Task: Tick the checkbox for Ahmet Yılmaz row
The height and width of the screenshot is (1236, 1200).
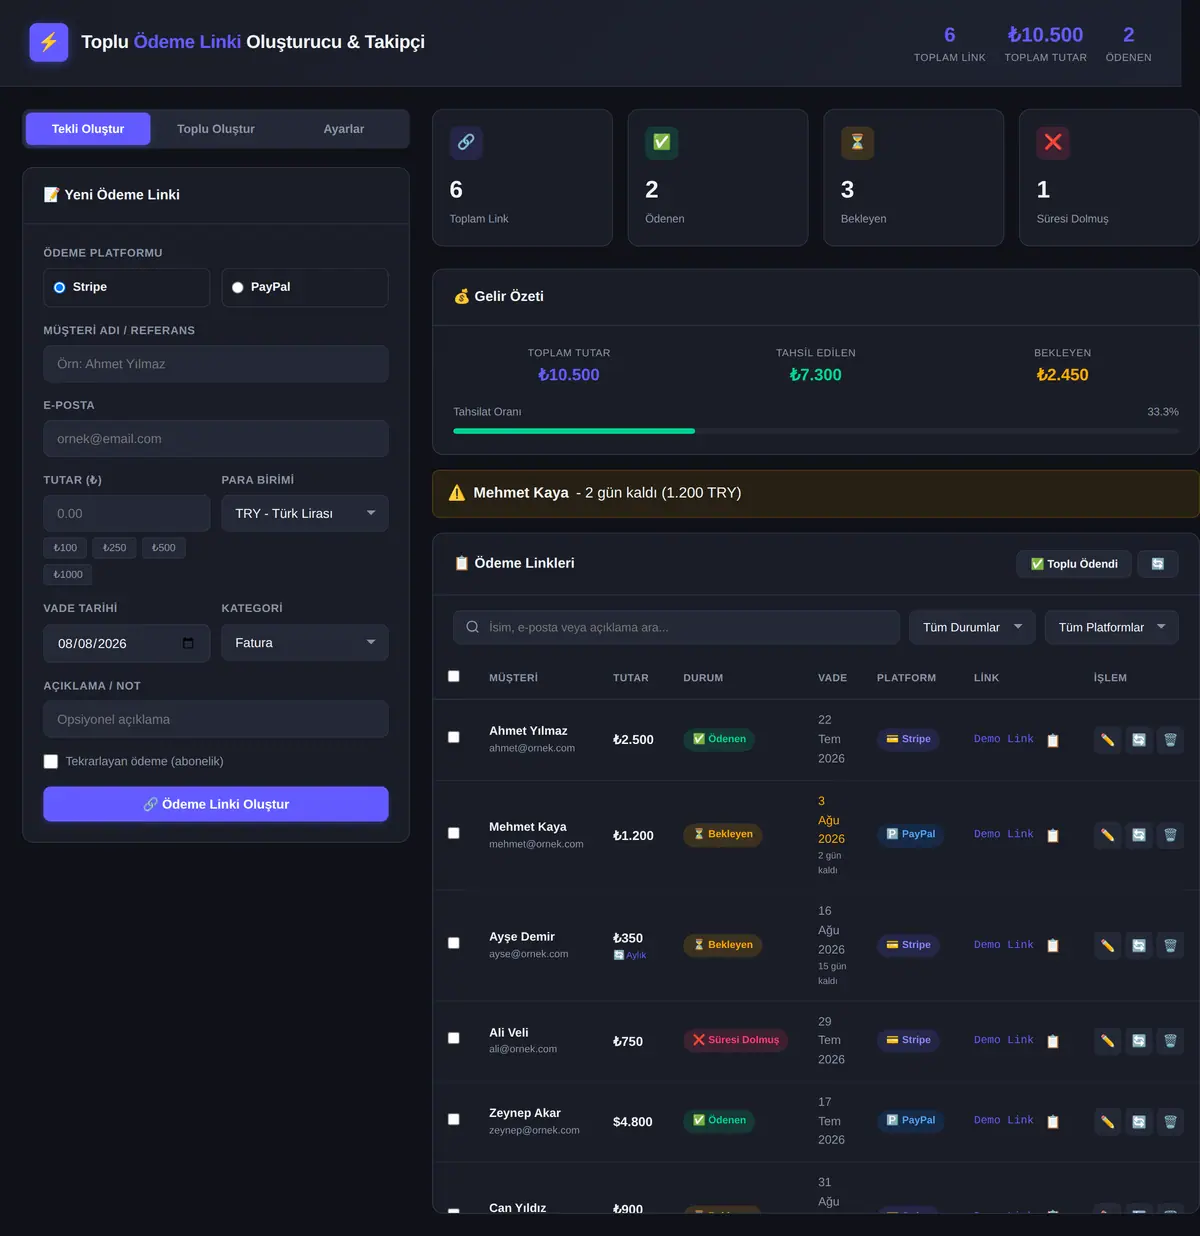Action: (454, 738)
